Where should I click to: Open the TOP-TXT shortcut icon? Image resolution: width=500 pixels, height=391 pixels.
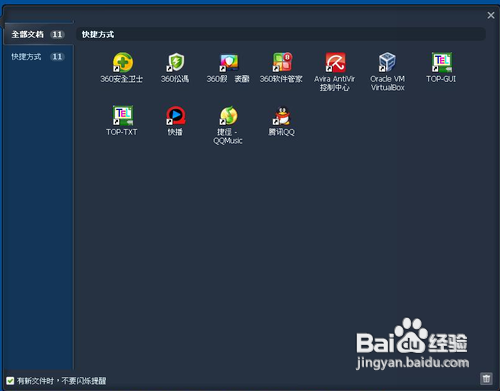pyautogui.click(x=122, y=115)
